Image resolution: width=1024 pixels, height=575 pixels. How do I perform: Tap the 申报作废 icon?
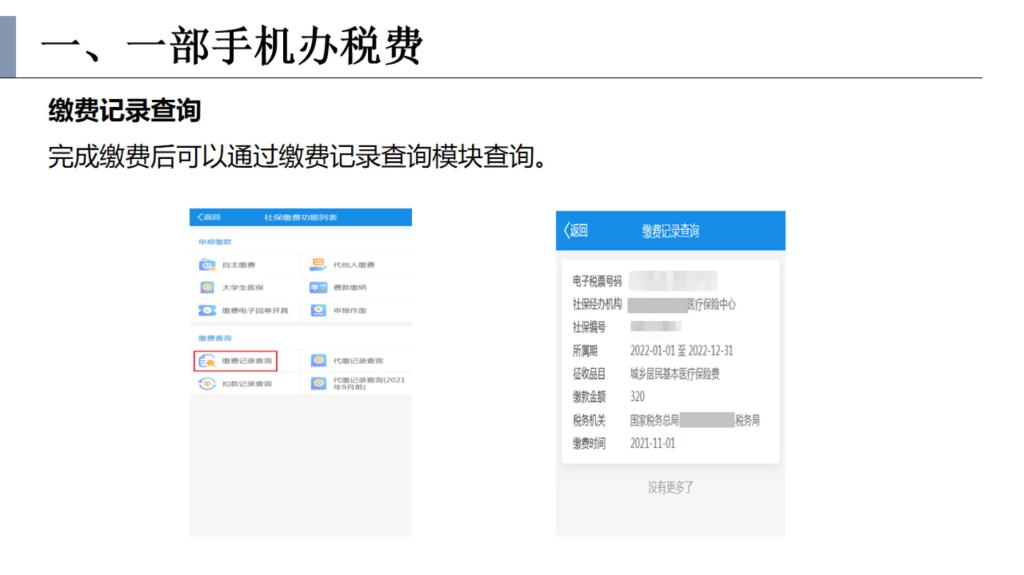coord(318,310)
